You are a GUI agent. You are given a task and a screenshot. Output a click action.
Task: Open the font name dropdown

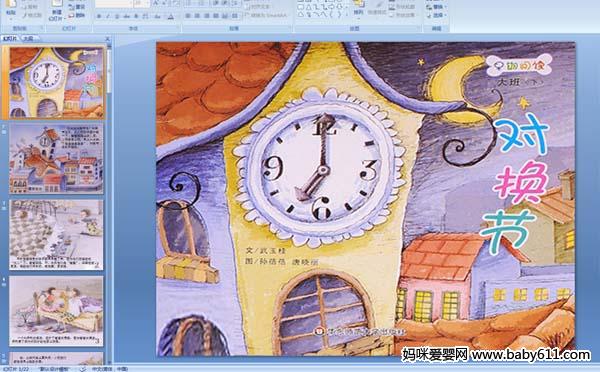click(114, 4)
